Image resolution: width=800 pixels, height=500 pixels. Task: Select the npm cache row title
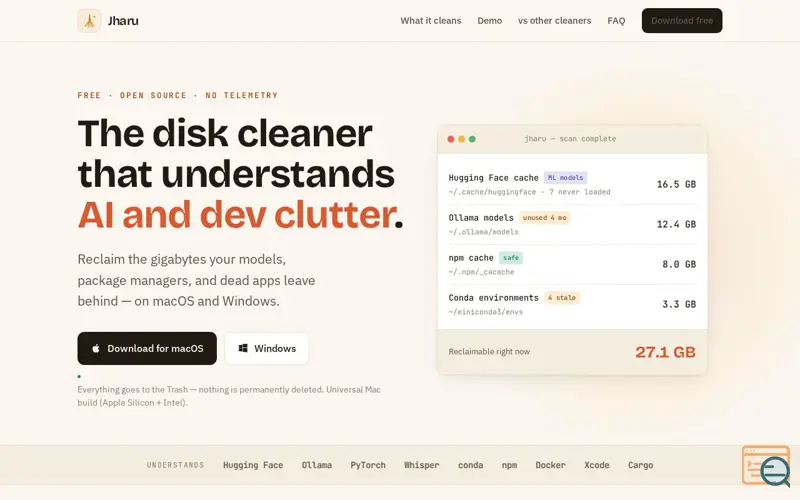(x=471, y=258)
